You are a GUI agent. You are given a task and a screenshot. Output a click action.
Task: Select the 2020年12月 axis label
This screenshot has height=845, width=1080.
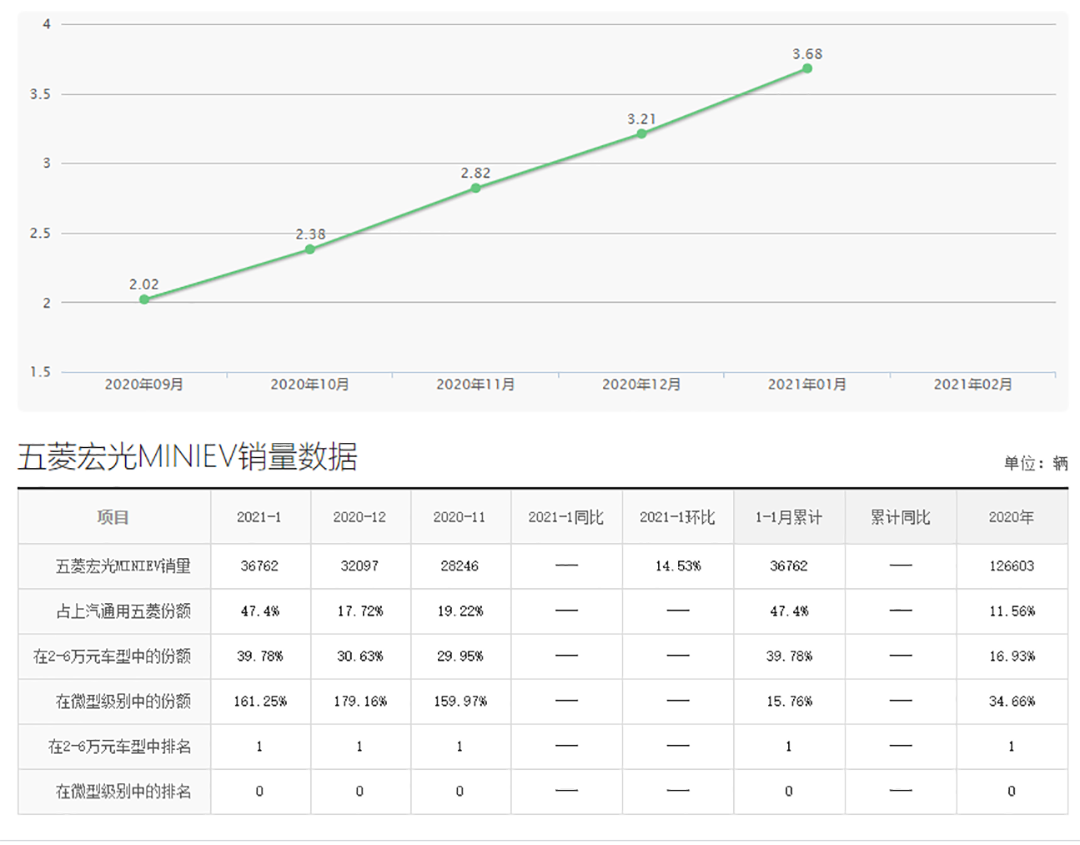[x=641, y=384]
